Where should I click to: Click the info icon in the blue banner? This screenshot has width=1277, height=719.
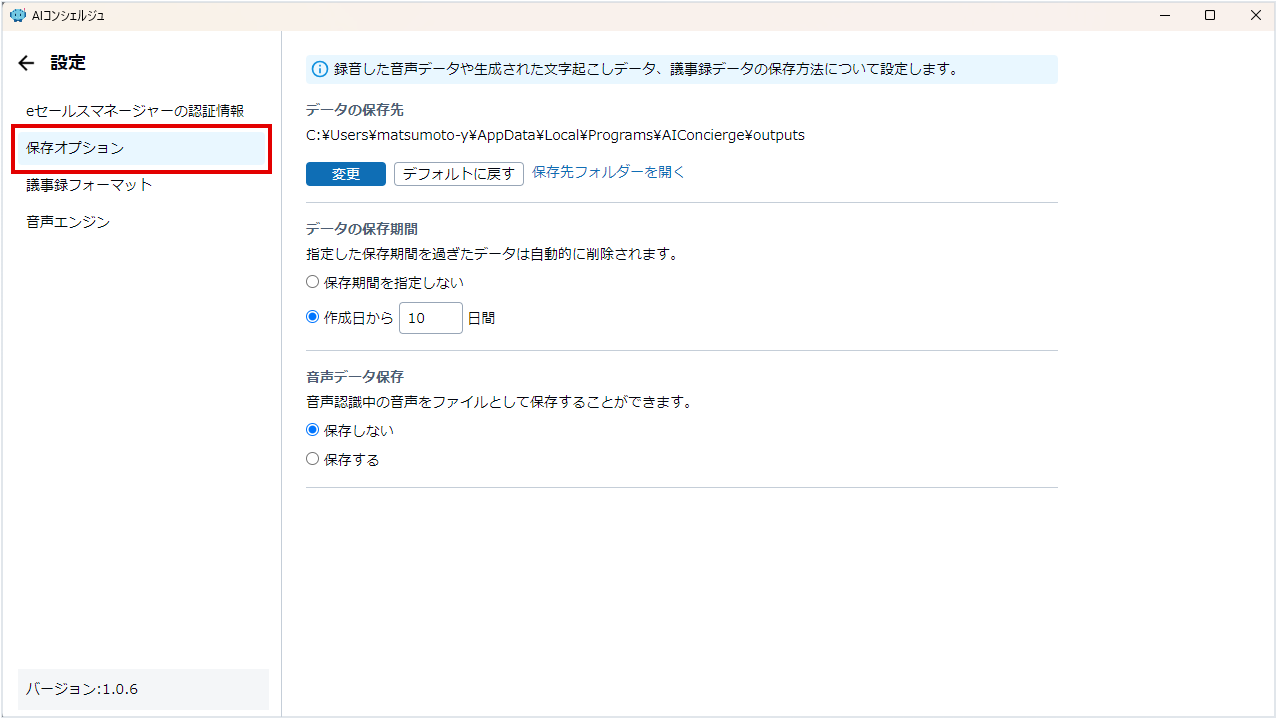click(x=320, y=69)
